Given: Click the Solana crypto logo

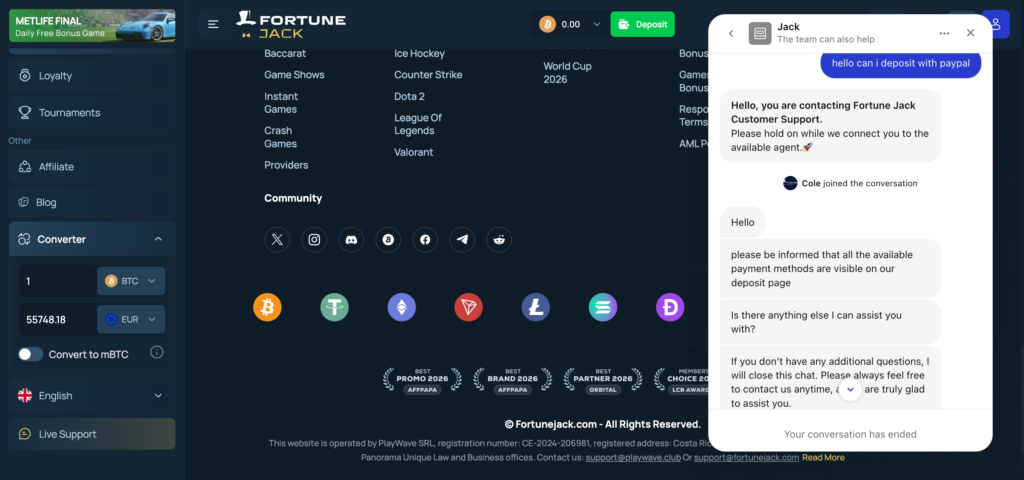Looking at the screenshot, I should point(603,307).
